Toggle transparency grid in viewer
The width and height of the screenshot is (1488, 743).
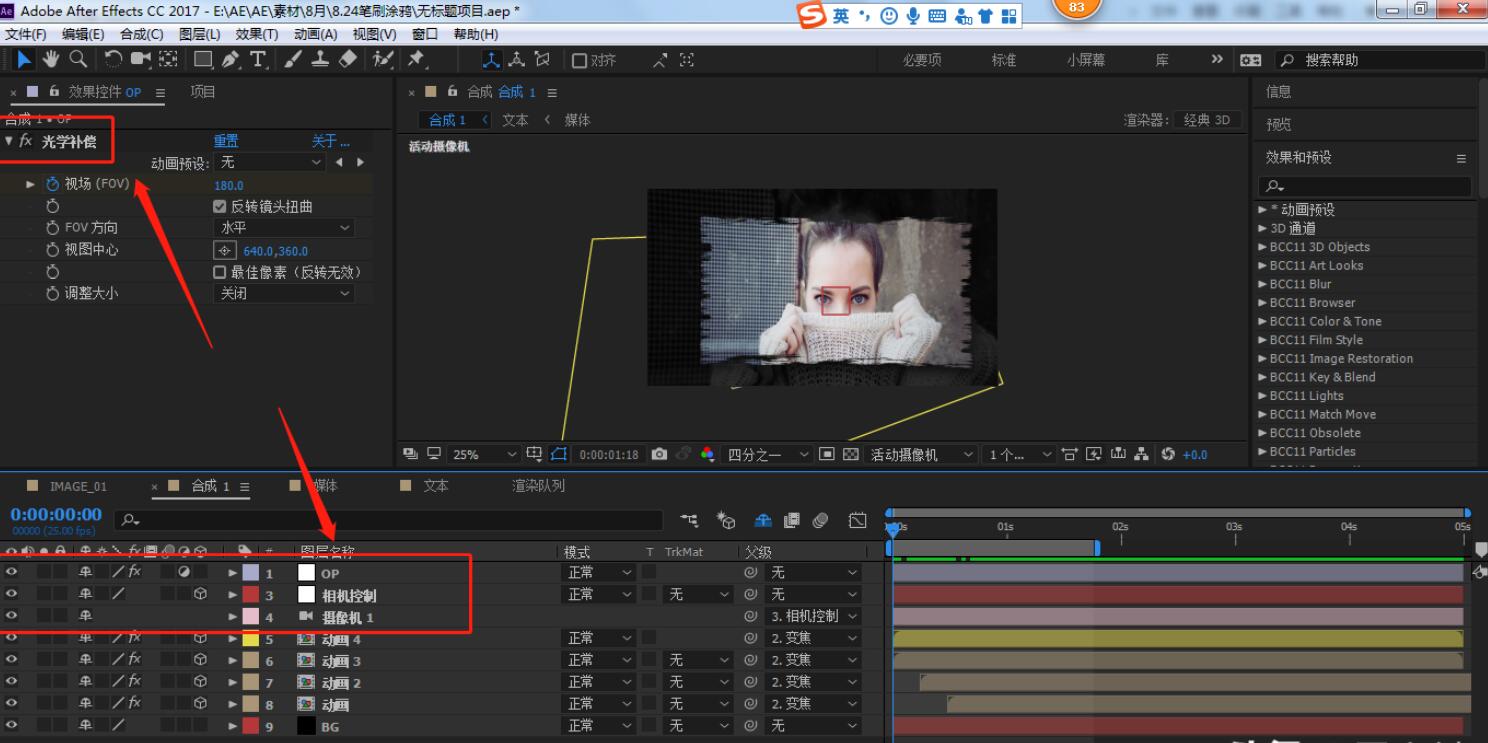pos(851,454)
